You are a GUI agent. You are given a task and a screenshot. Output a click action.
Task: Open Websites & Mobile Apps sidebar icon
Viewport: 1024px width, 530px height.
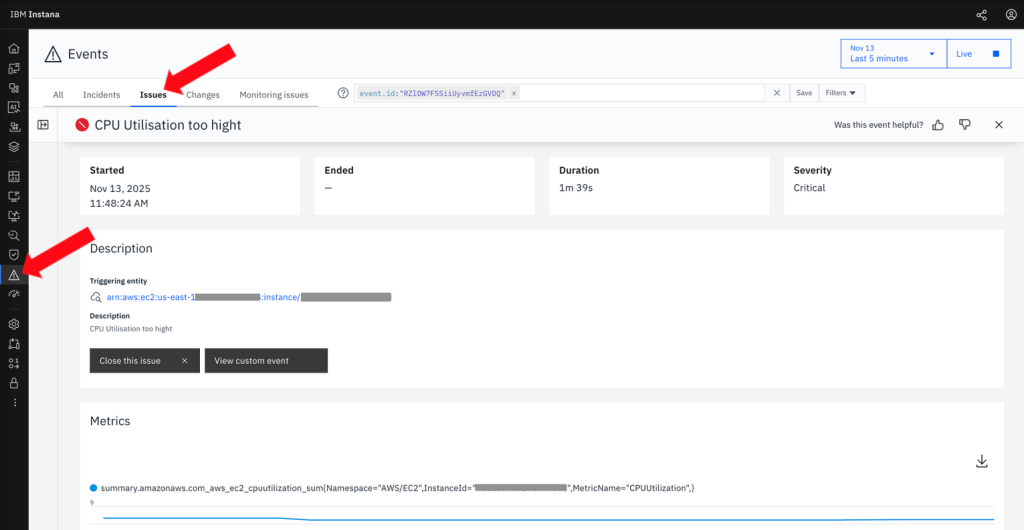click(14, 69)
